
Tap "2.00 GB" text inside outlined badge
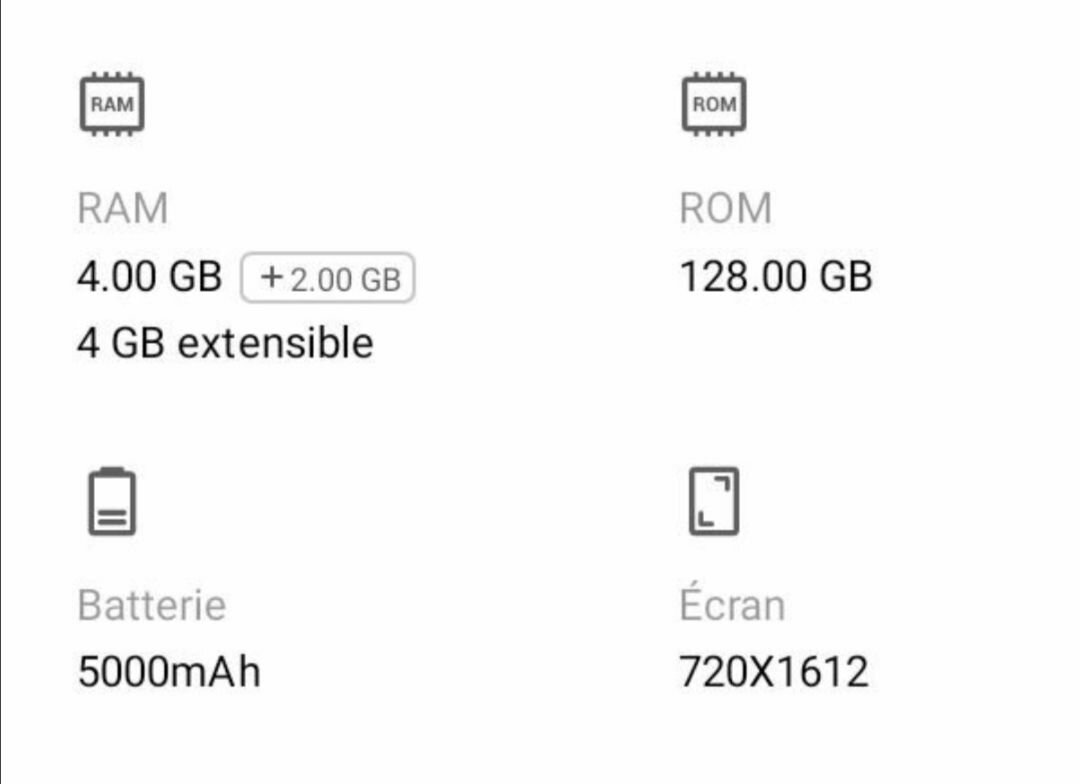(345, 280)
